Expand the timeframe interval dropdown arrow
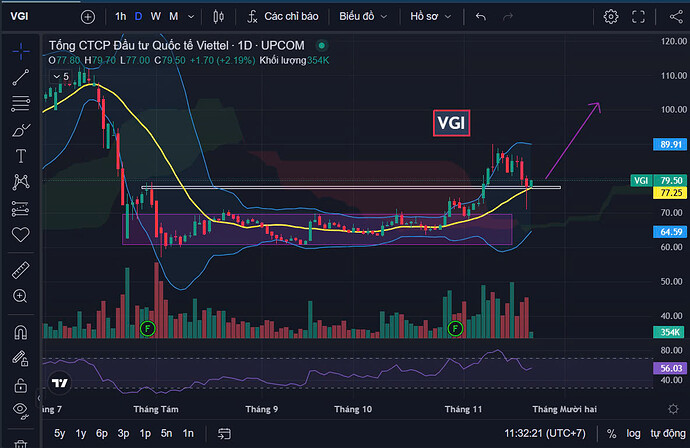690x448 pixels. tap(191, 17)
